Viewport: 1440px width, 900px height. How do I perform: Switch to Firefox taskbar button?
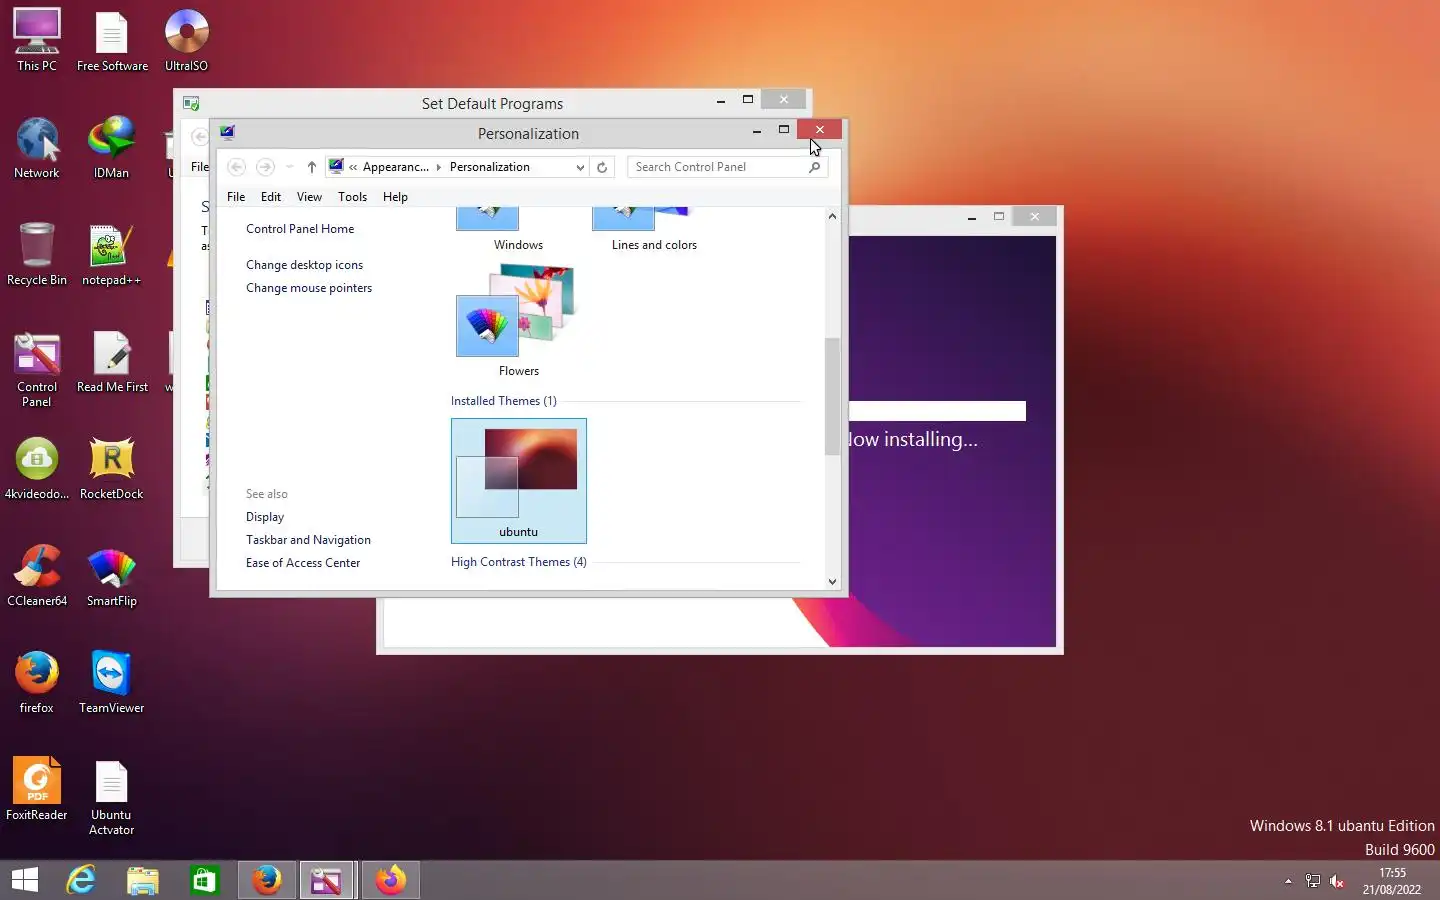click(266, 880)
